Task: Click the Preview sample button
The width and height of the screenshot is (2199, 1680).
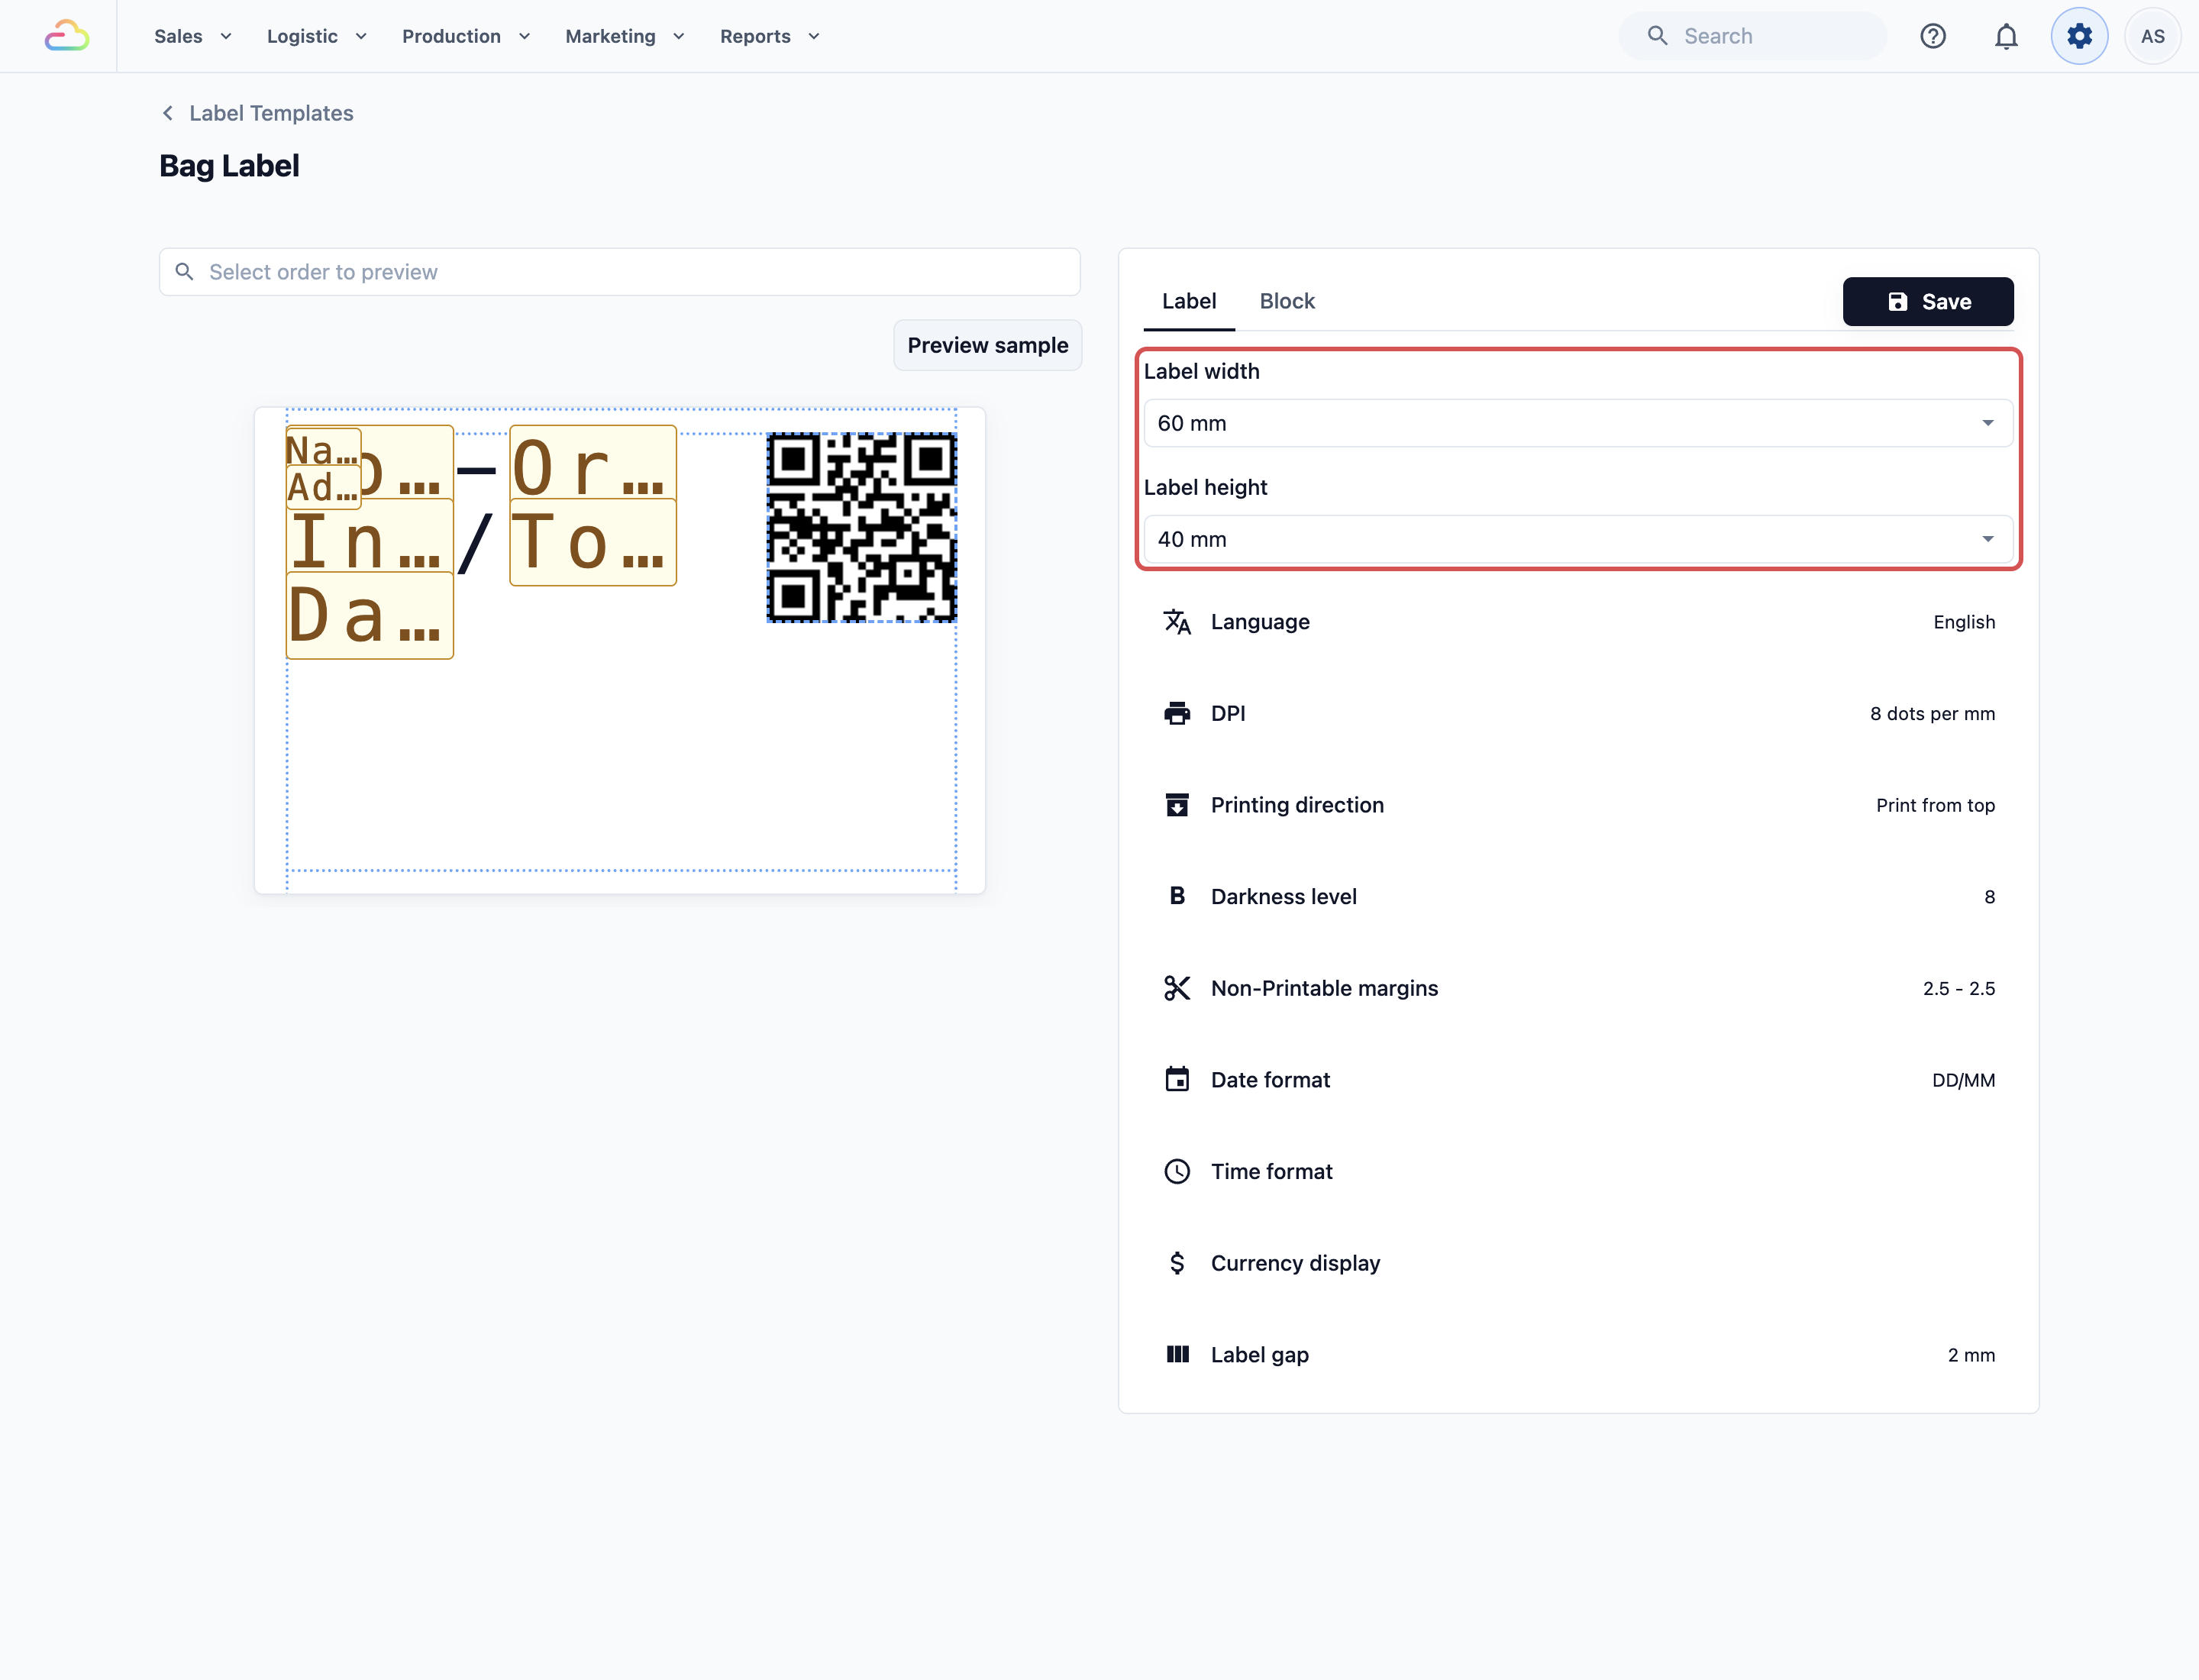Action: pos(987,345)
